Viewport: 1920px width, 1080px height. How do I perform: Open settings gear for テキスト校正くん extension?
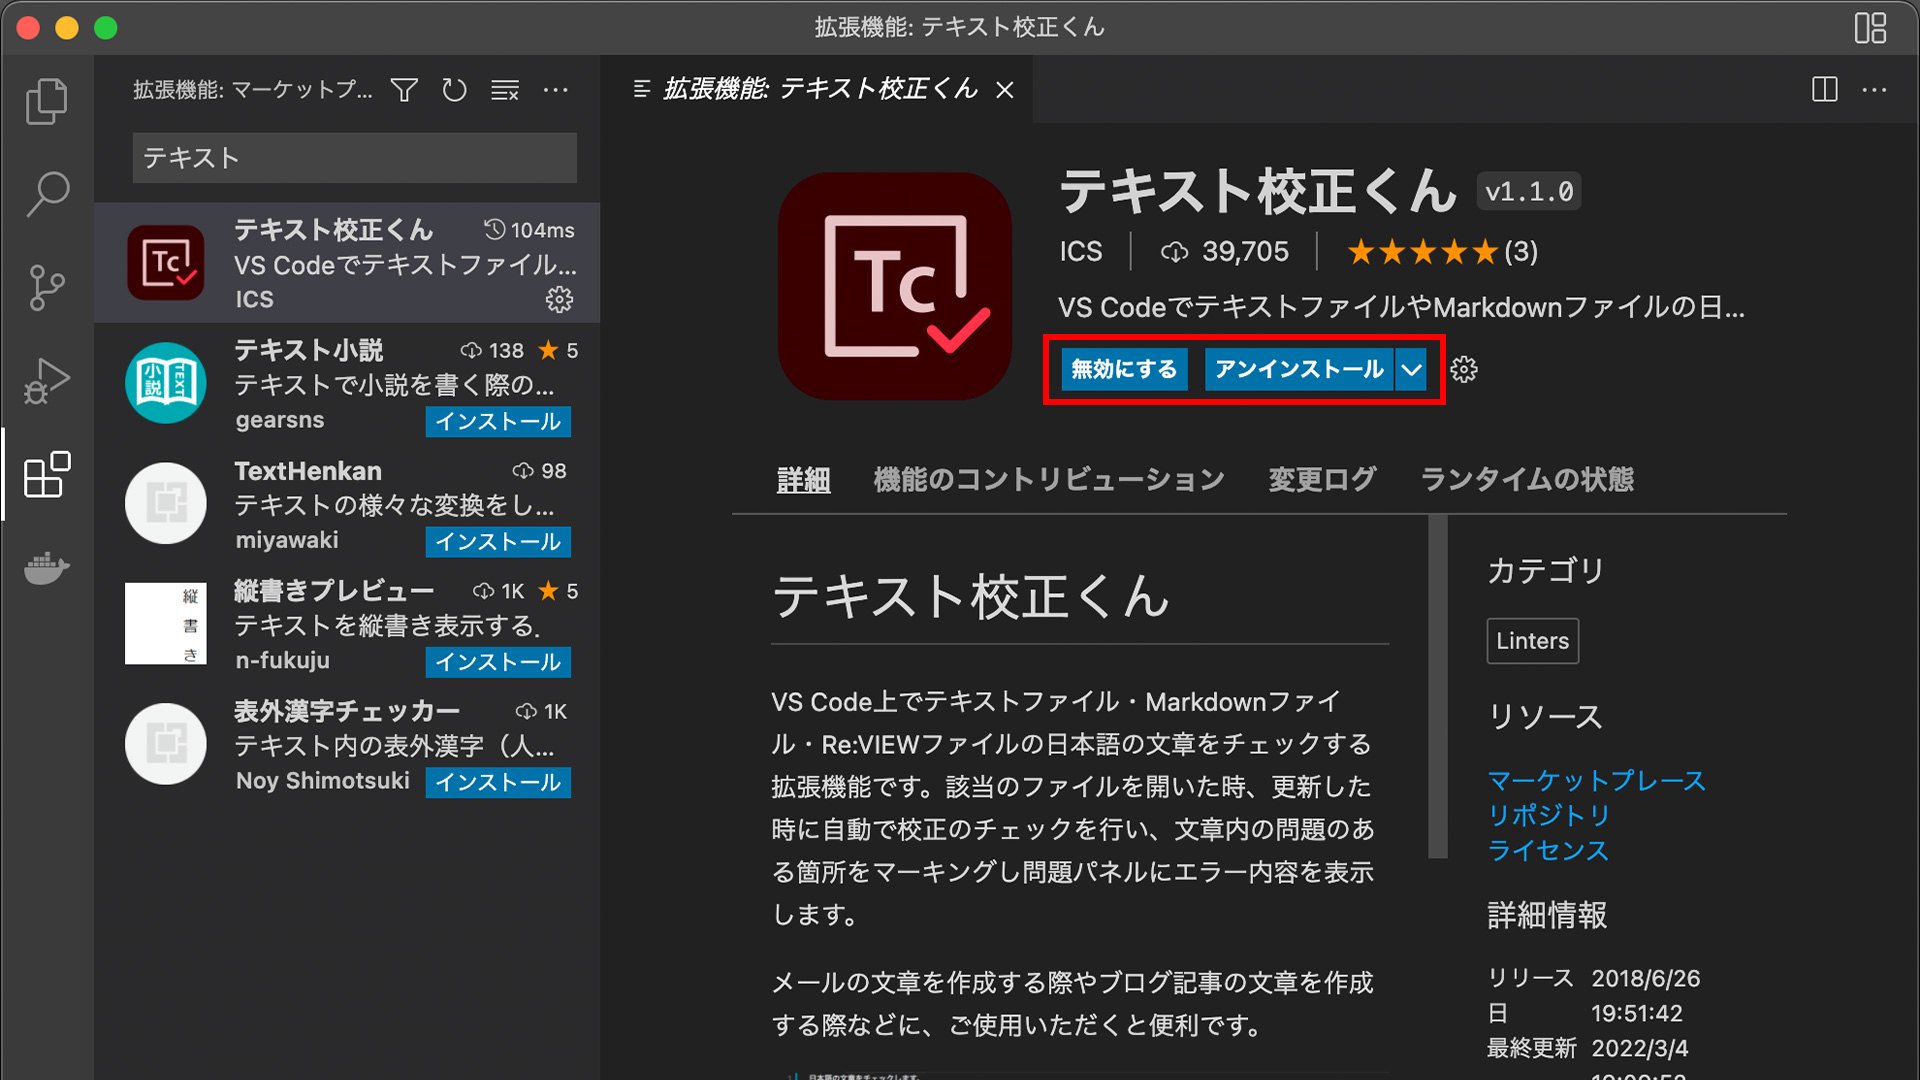click(x=561, y=300)
